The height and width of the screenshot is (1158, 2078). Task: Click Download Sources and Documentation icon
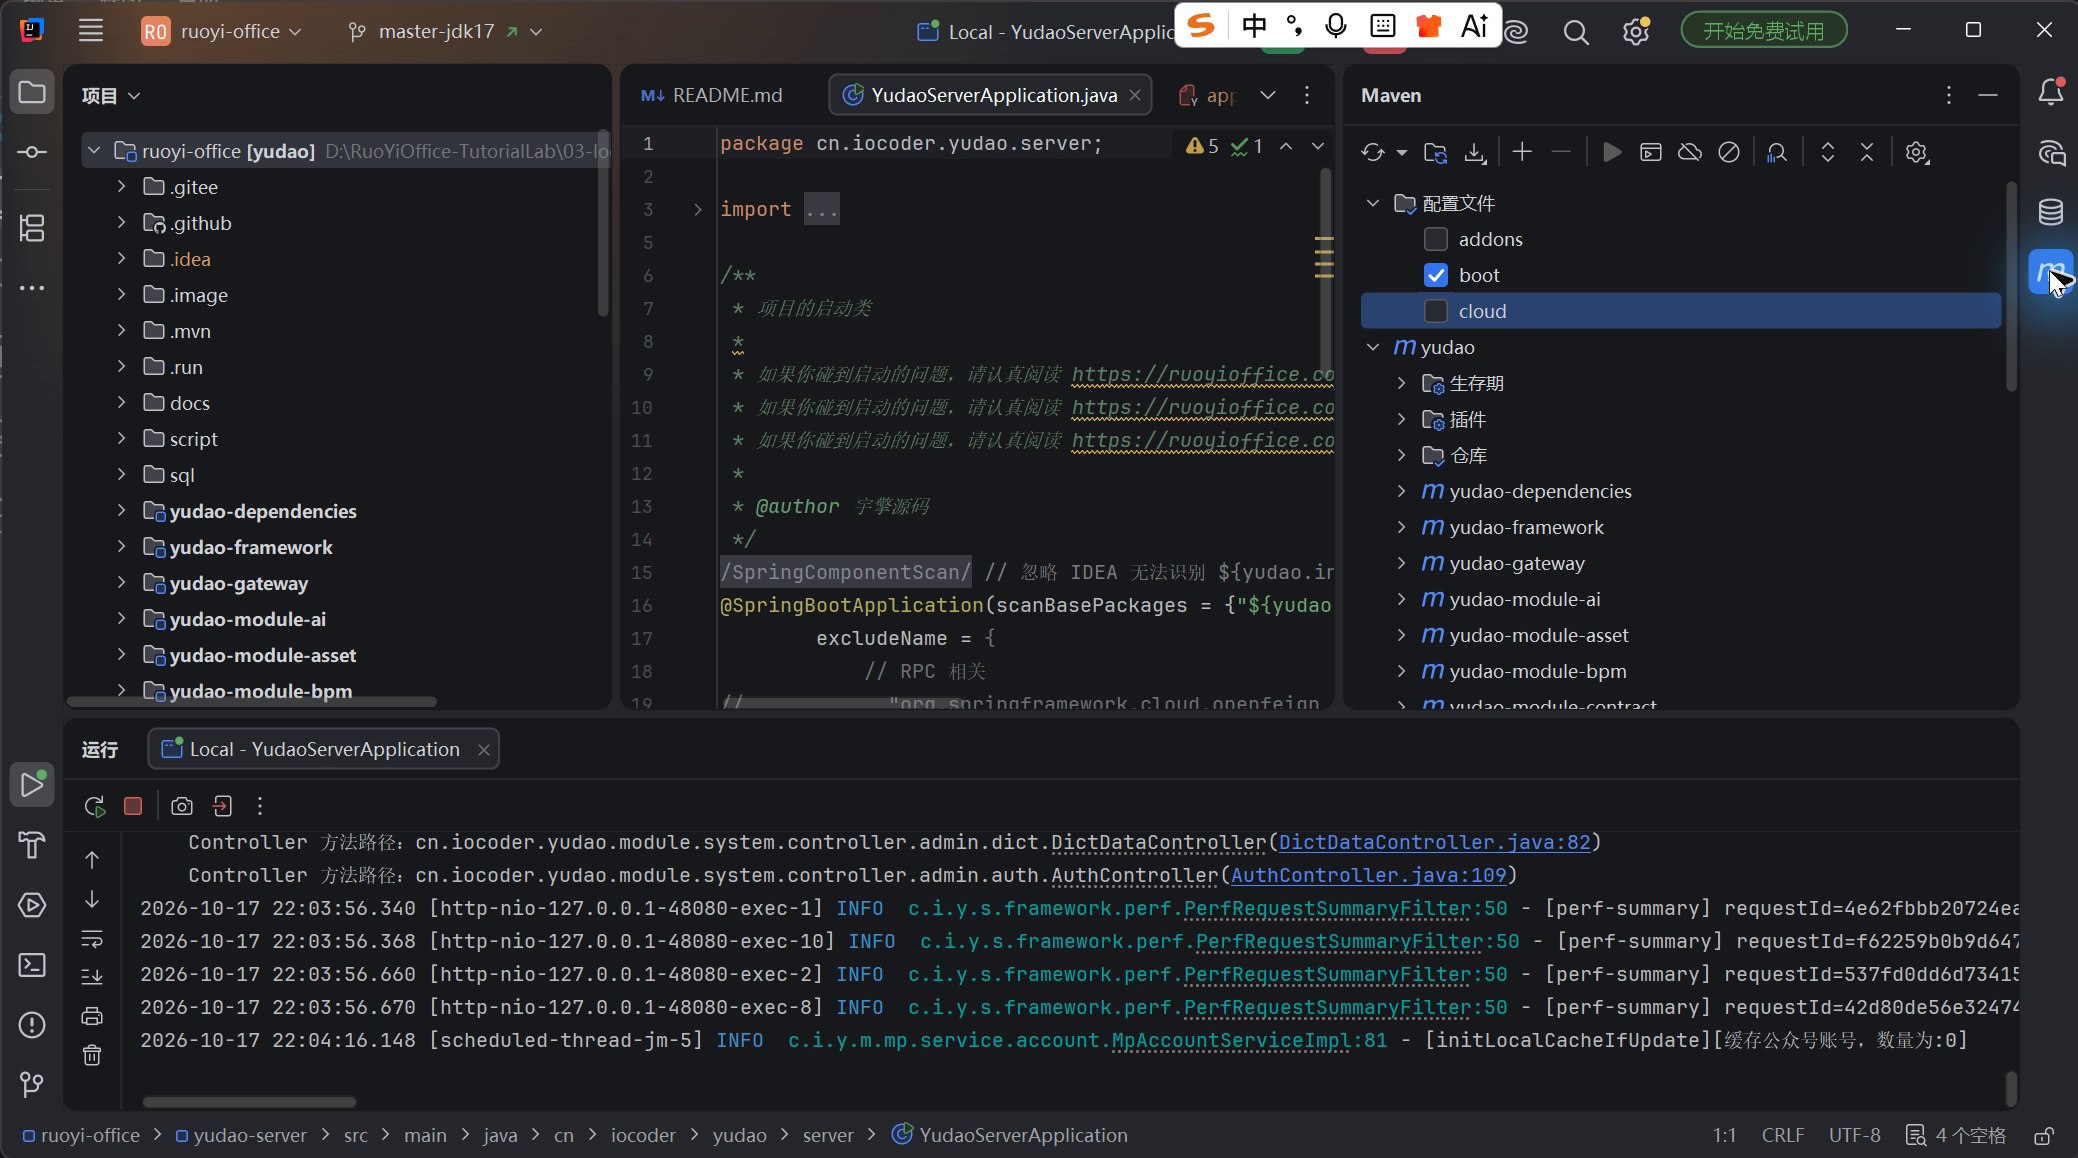(x=1475, y=152)
